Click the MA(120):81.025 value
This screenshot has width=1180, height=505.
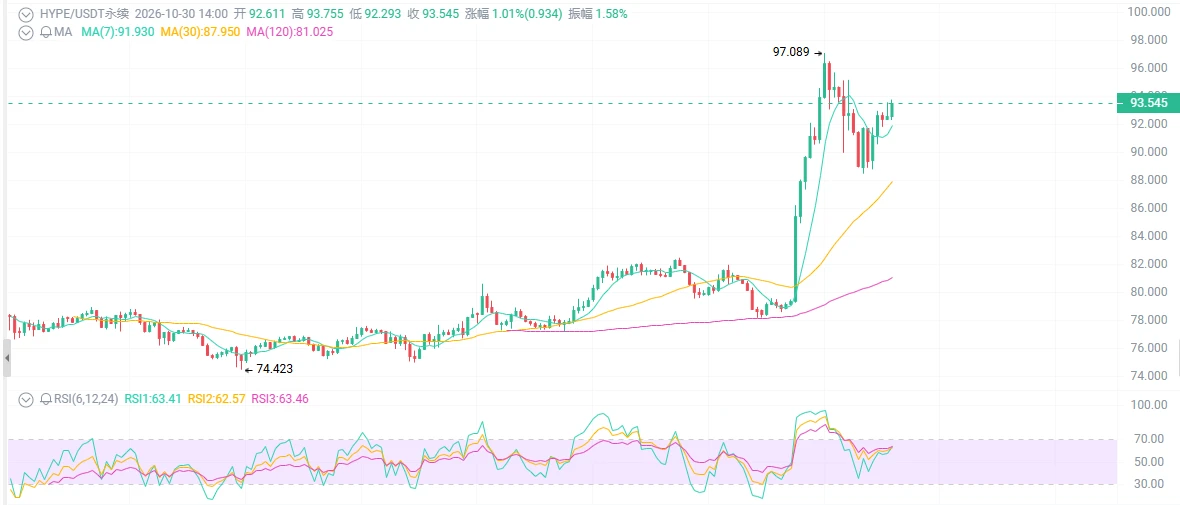tap(290, 32)
